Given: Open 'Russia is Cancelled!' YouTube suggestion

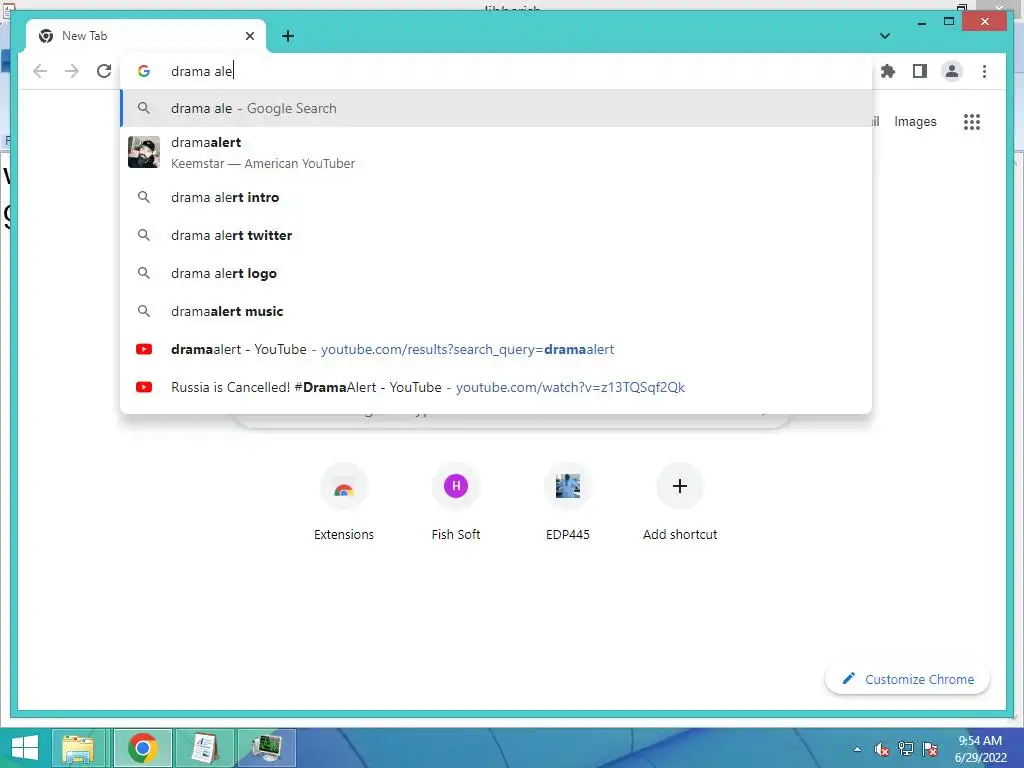Looking at the screenshot, I should tap(496, 387).
